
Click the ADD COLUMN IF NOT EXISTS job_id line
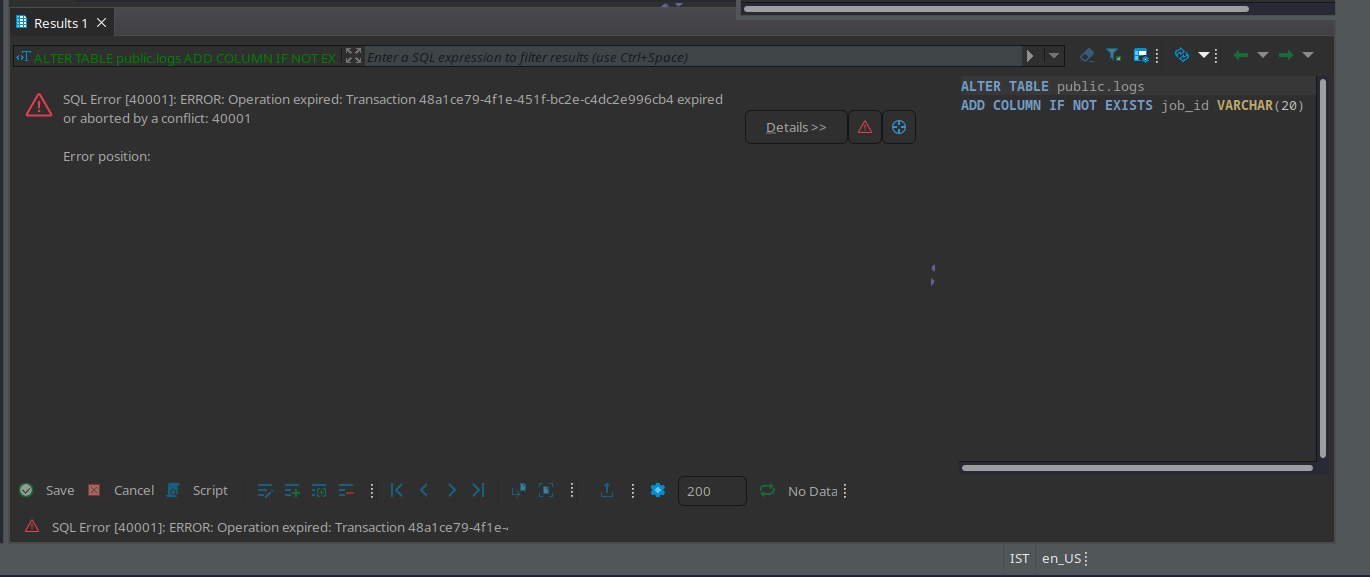pyautogui.click(x=1132, y=105)
